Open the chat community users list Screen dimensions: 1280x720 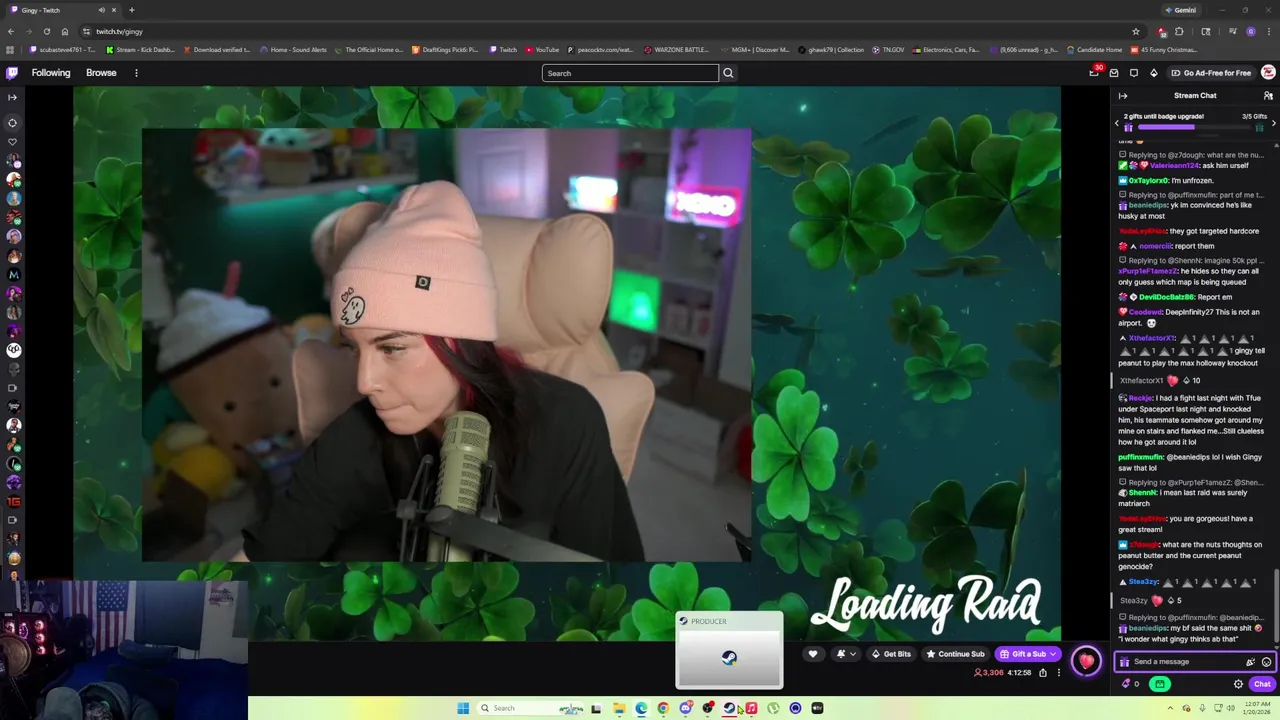tap(1268, 96)
